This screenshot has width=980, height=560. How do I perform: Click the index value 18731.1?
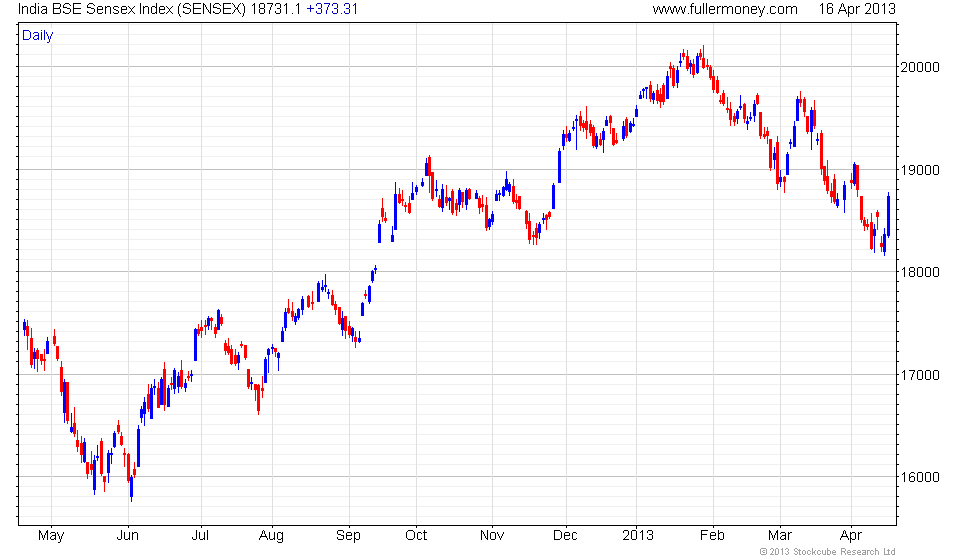276,9
